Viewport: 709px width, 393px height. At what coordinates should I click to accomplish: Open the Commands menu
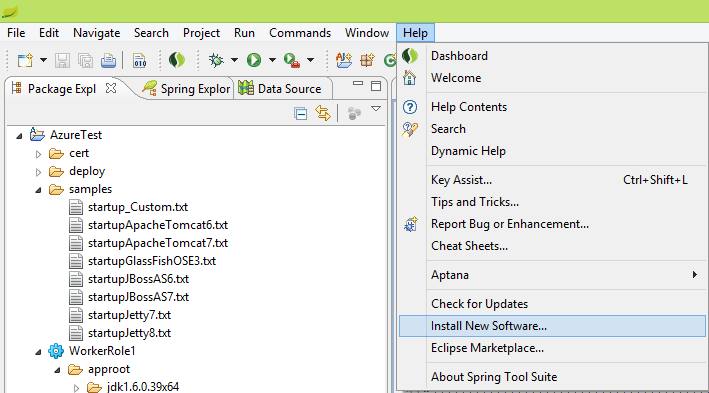(300, 33)
